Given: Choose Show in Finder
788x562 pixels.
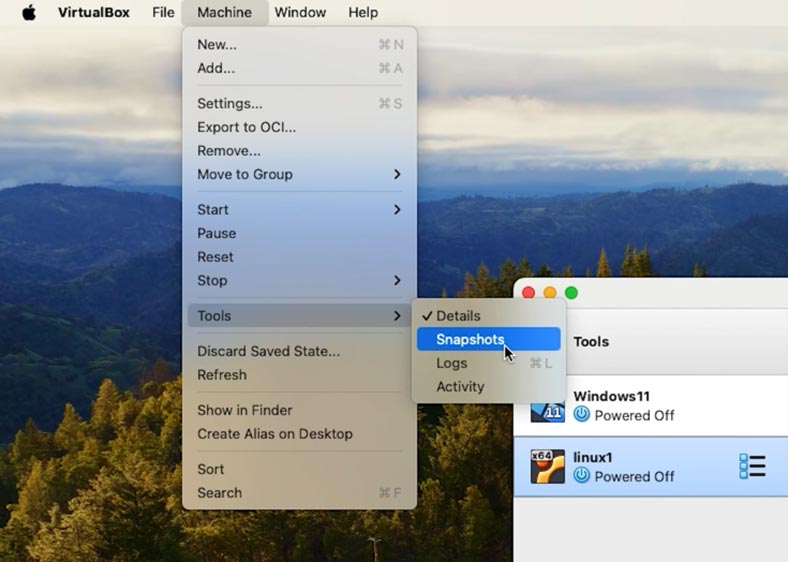Looking at the screenshot, I should (x=300, y=410).
